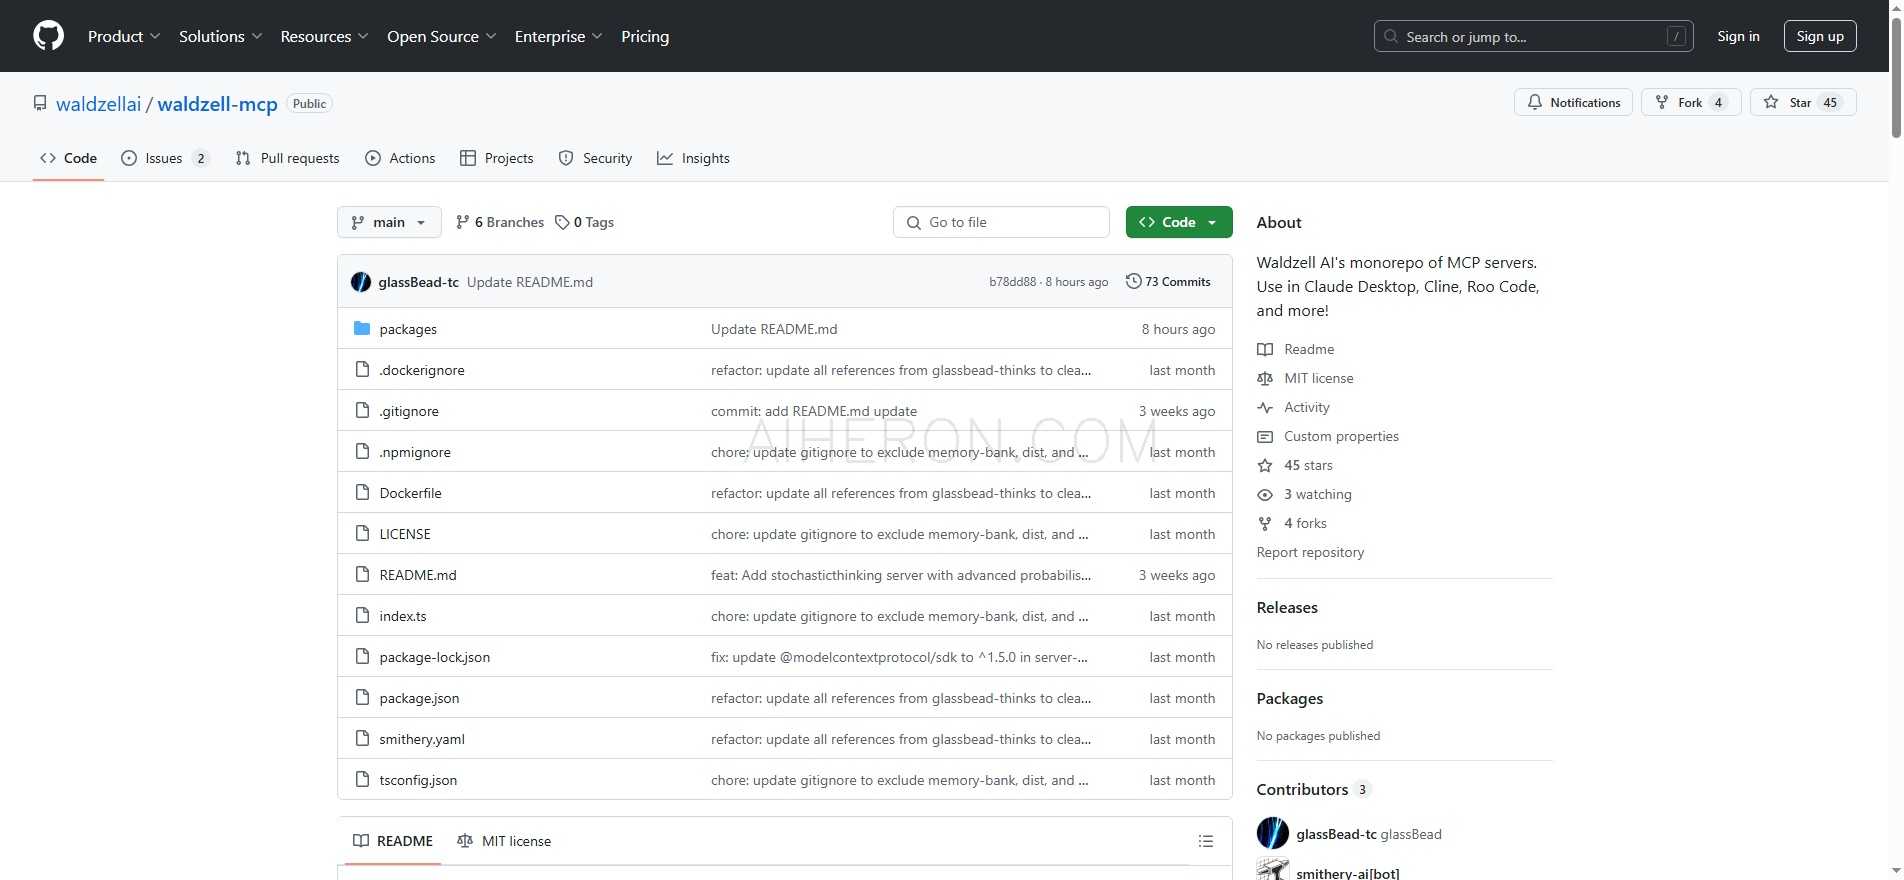Expand the Enterprise menu
The height and width of the screenshot is (880, 1904).
[x=558, y=36]
